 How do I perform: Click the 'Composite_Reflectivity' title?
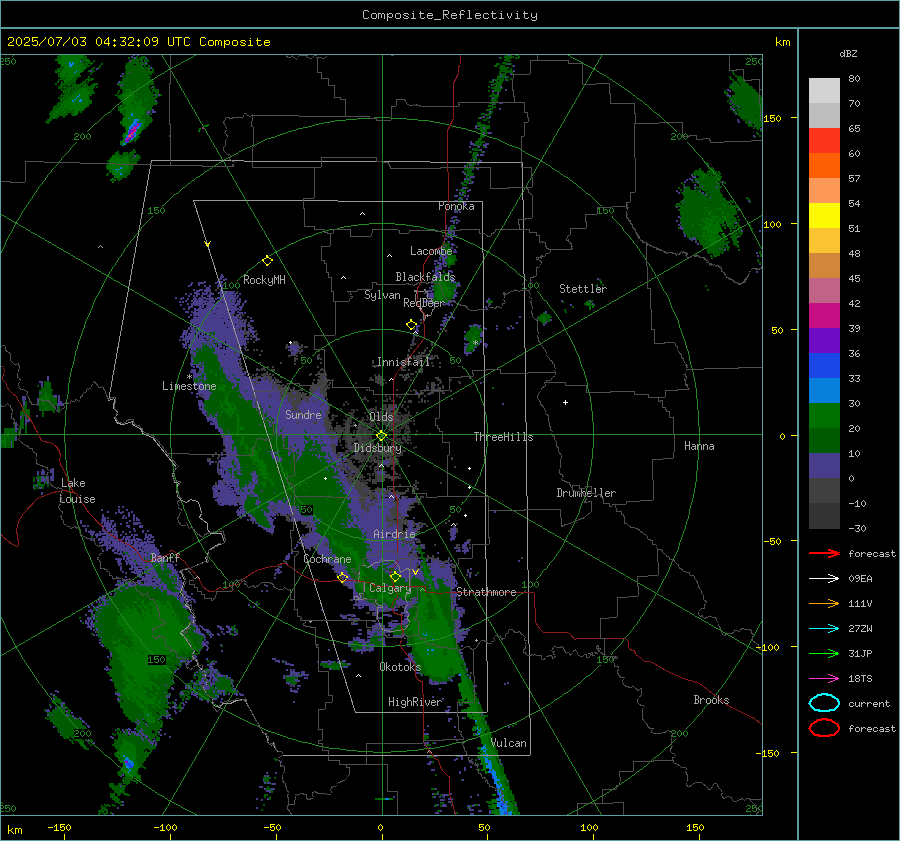coord(450,15)
